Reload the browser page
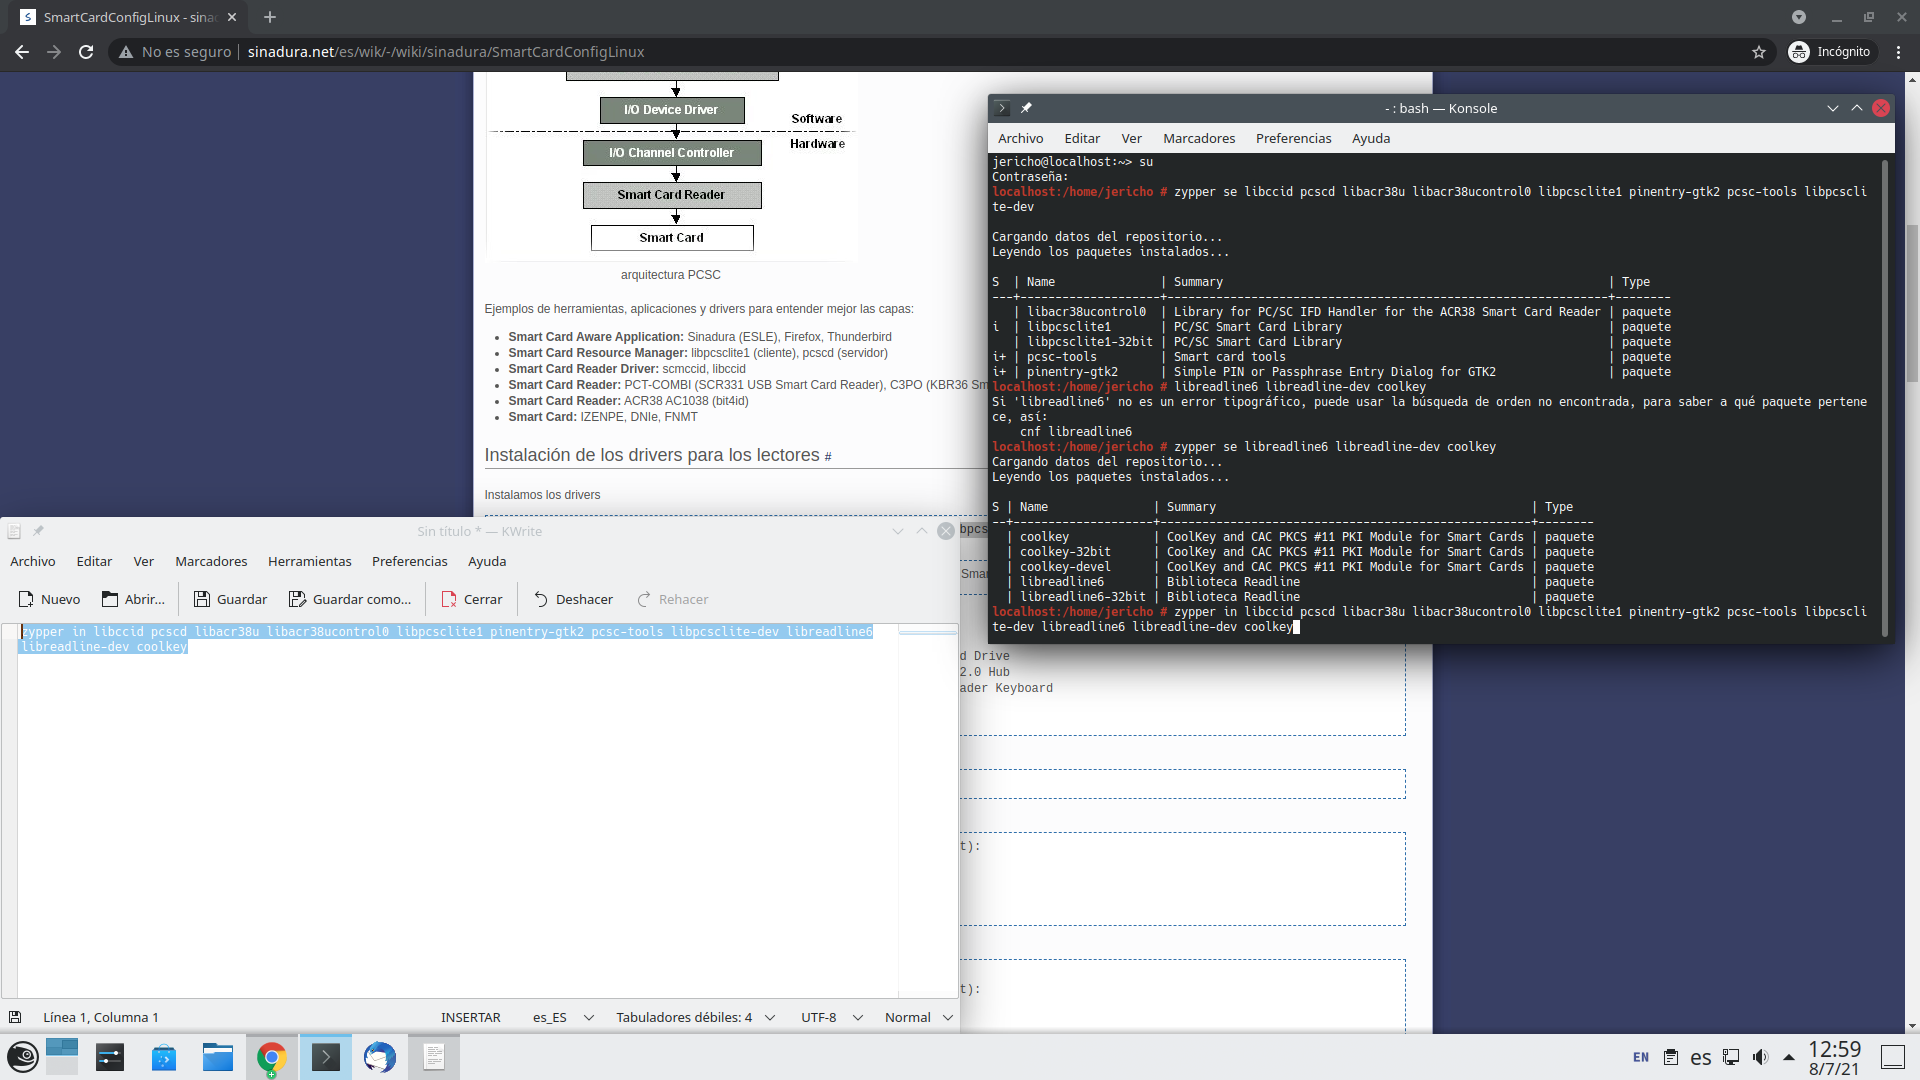Screen dimensions: 1920x1080 point(86,52)
